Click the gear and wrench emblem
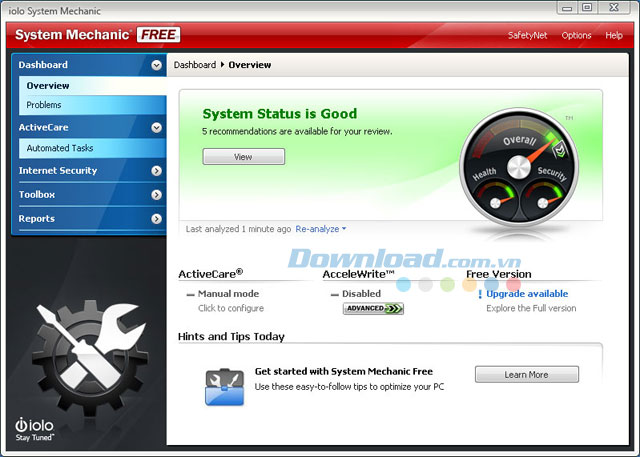The height and width of the screenshot is (457, 640). click(89, 359)
